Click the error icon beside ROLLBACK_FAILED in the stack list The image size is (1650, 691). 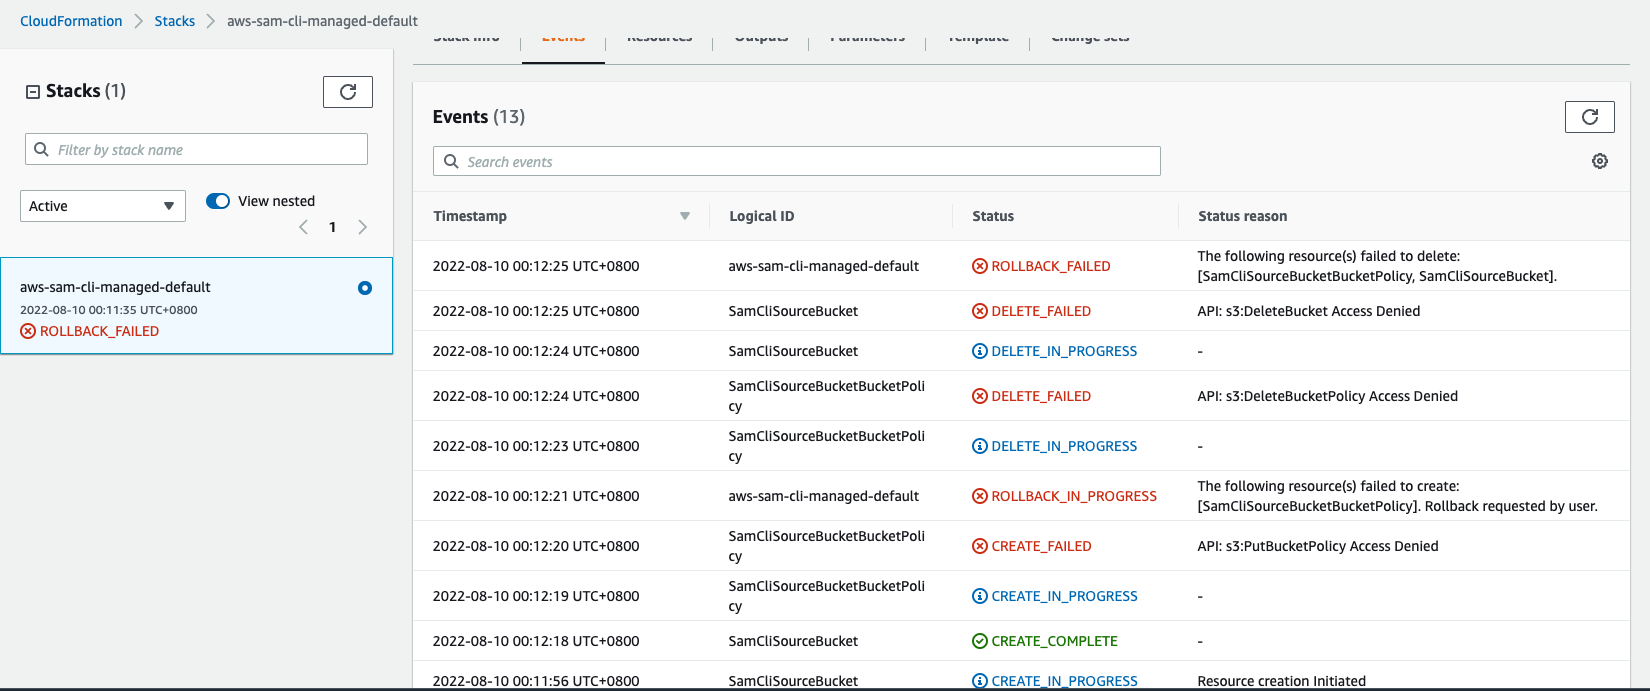pyautogui.click(x=28, y=331)
